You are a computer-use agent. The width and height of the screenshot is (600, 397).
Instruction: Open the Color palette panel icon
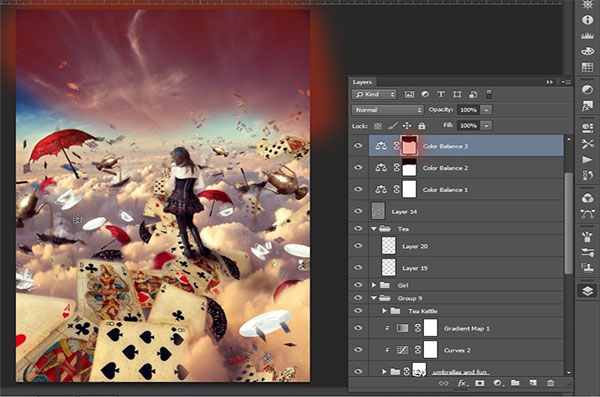click(x=587, y=51)
